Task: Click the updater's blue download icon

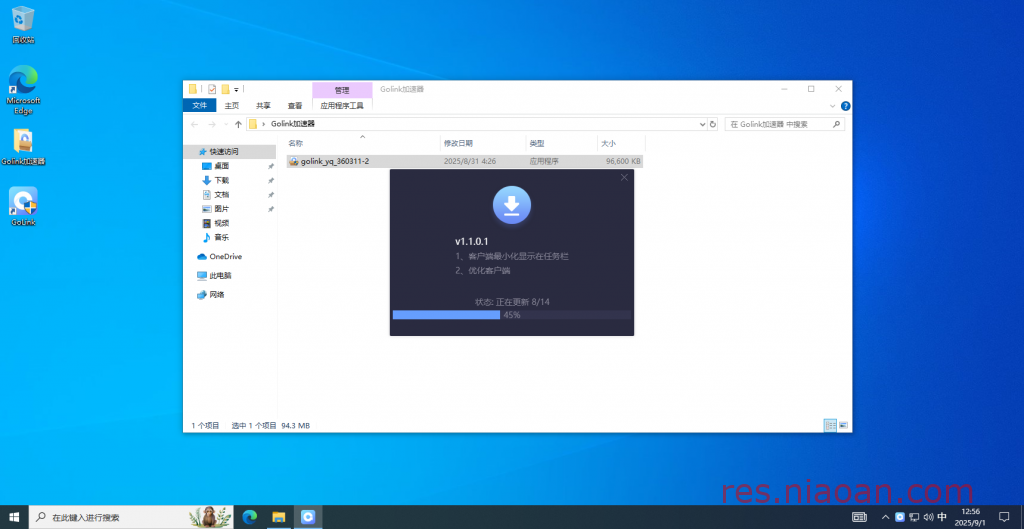Action: point(511,205)
